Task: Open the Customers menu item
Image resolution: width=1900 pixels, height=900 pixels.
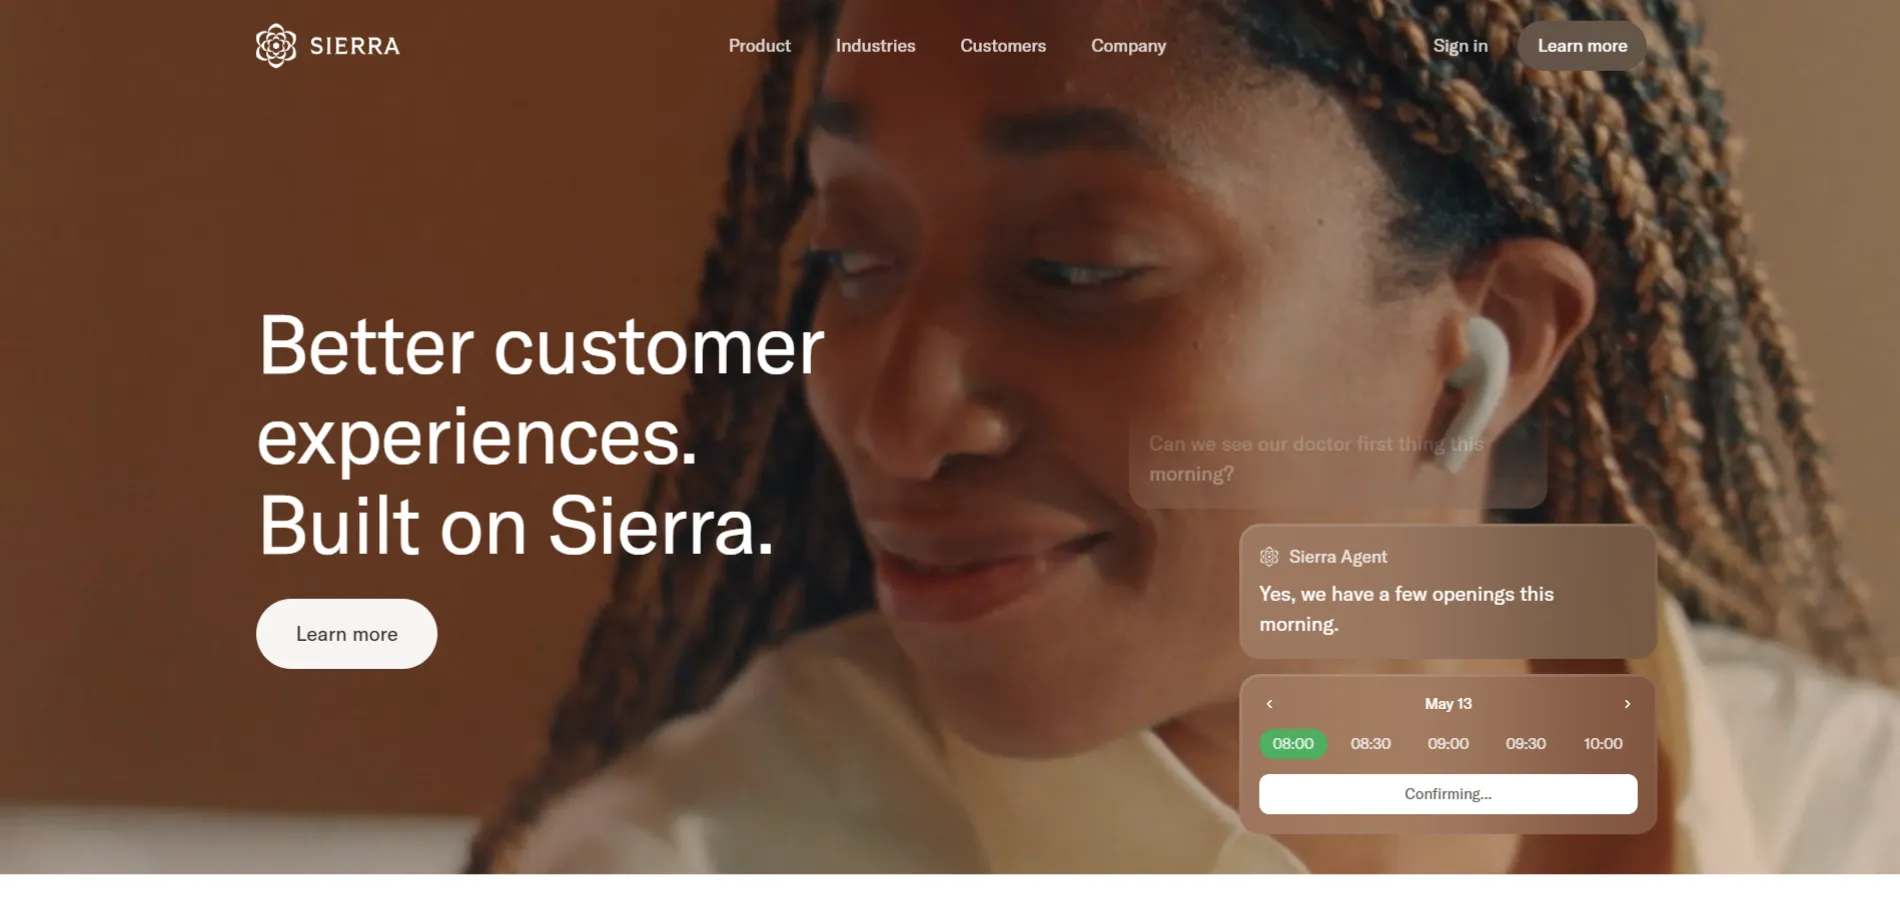Action: tap(1003, 46)
